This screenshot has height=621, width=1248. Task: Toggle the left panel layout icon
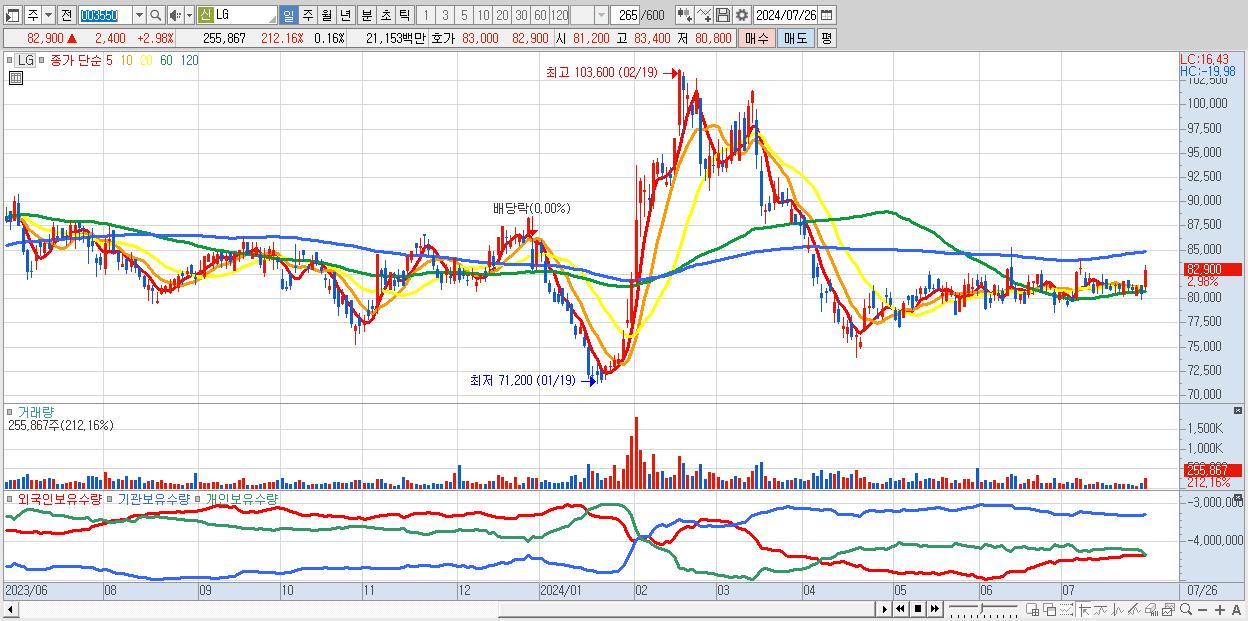[12, 15]
